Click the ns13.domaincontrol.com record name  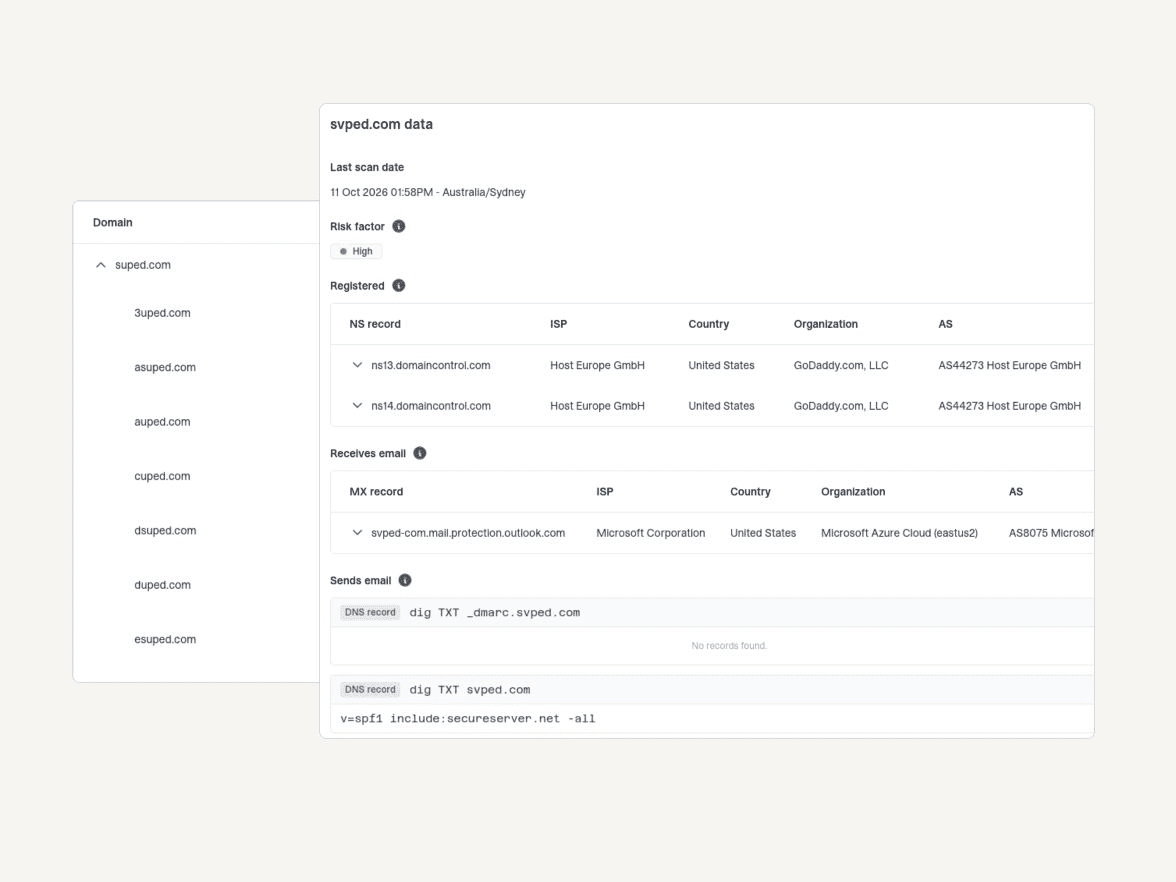pyautogui.click(x=430, y=365)
